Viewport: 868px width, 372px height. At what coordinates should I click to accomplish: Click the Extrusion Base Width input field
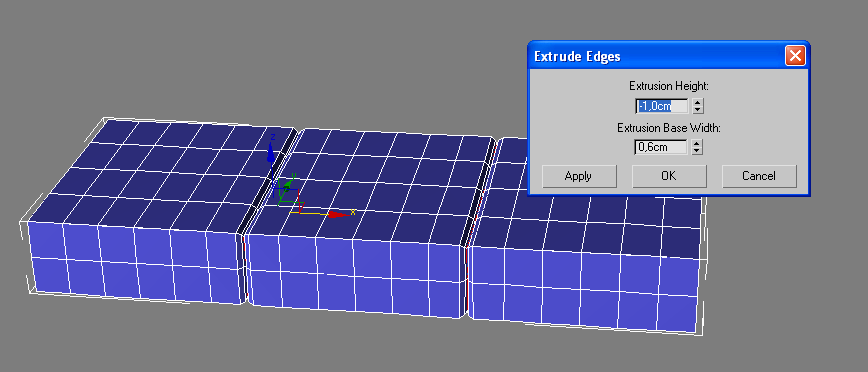(662, 147)
